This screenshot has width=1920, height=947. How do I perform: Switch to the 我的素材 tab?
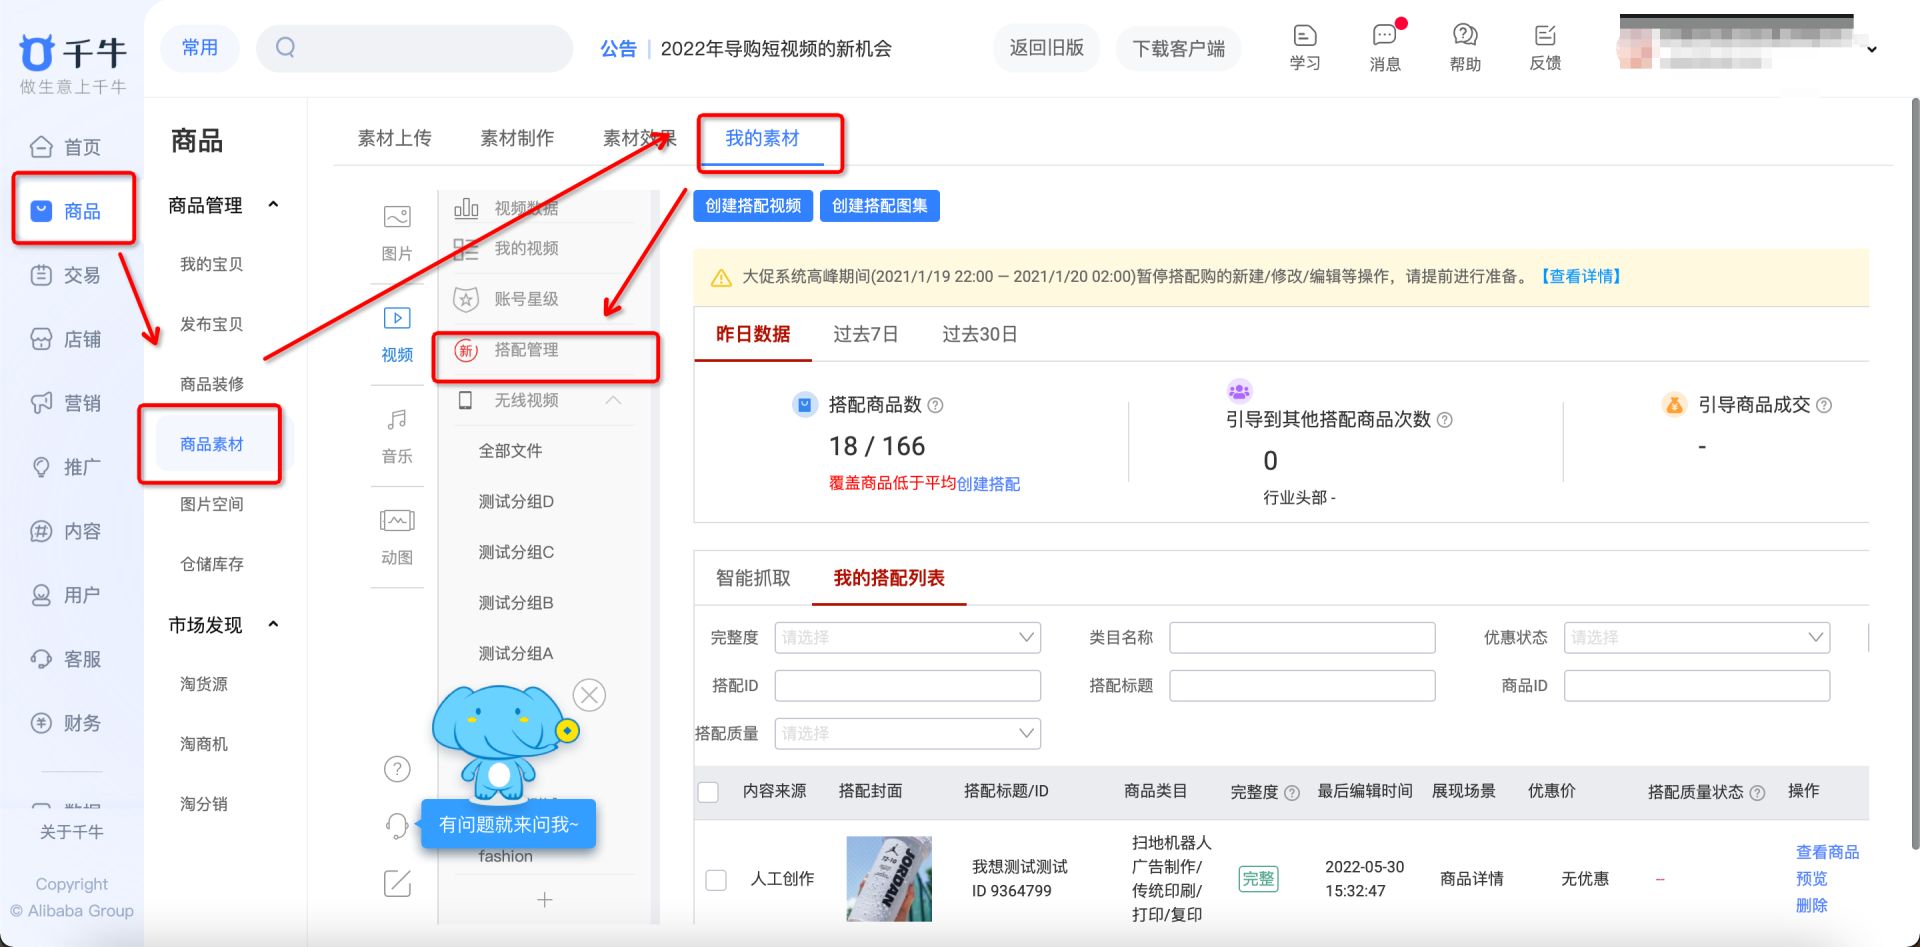(762, 138)
